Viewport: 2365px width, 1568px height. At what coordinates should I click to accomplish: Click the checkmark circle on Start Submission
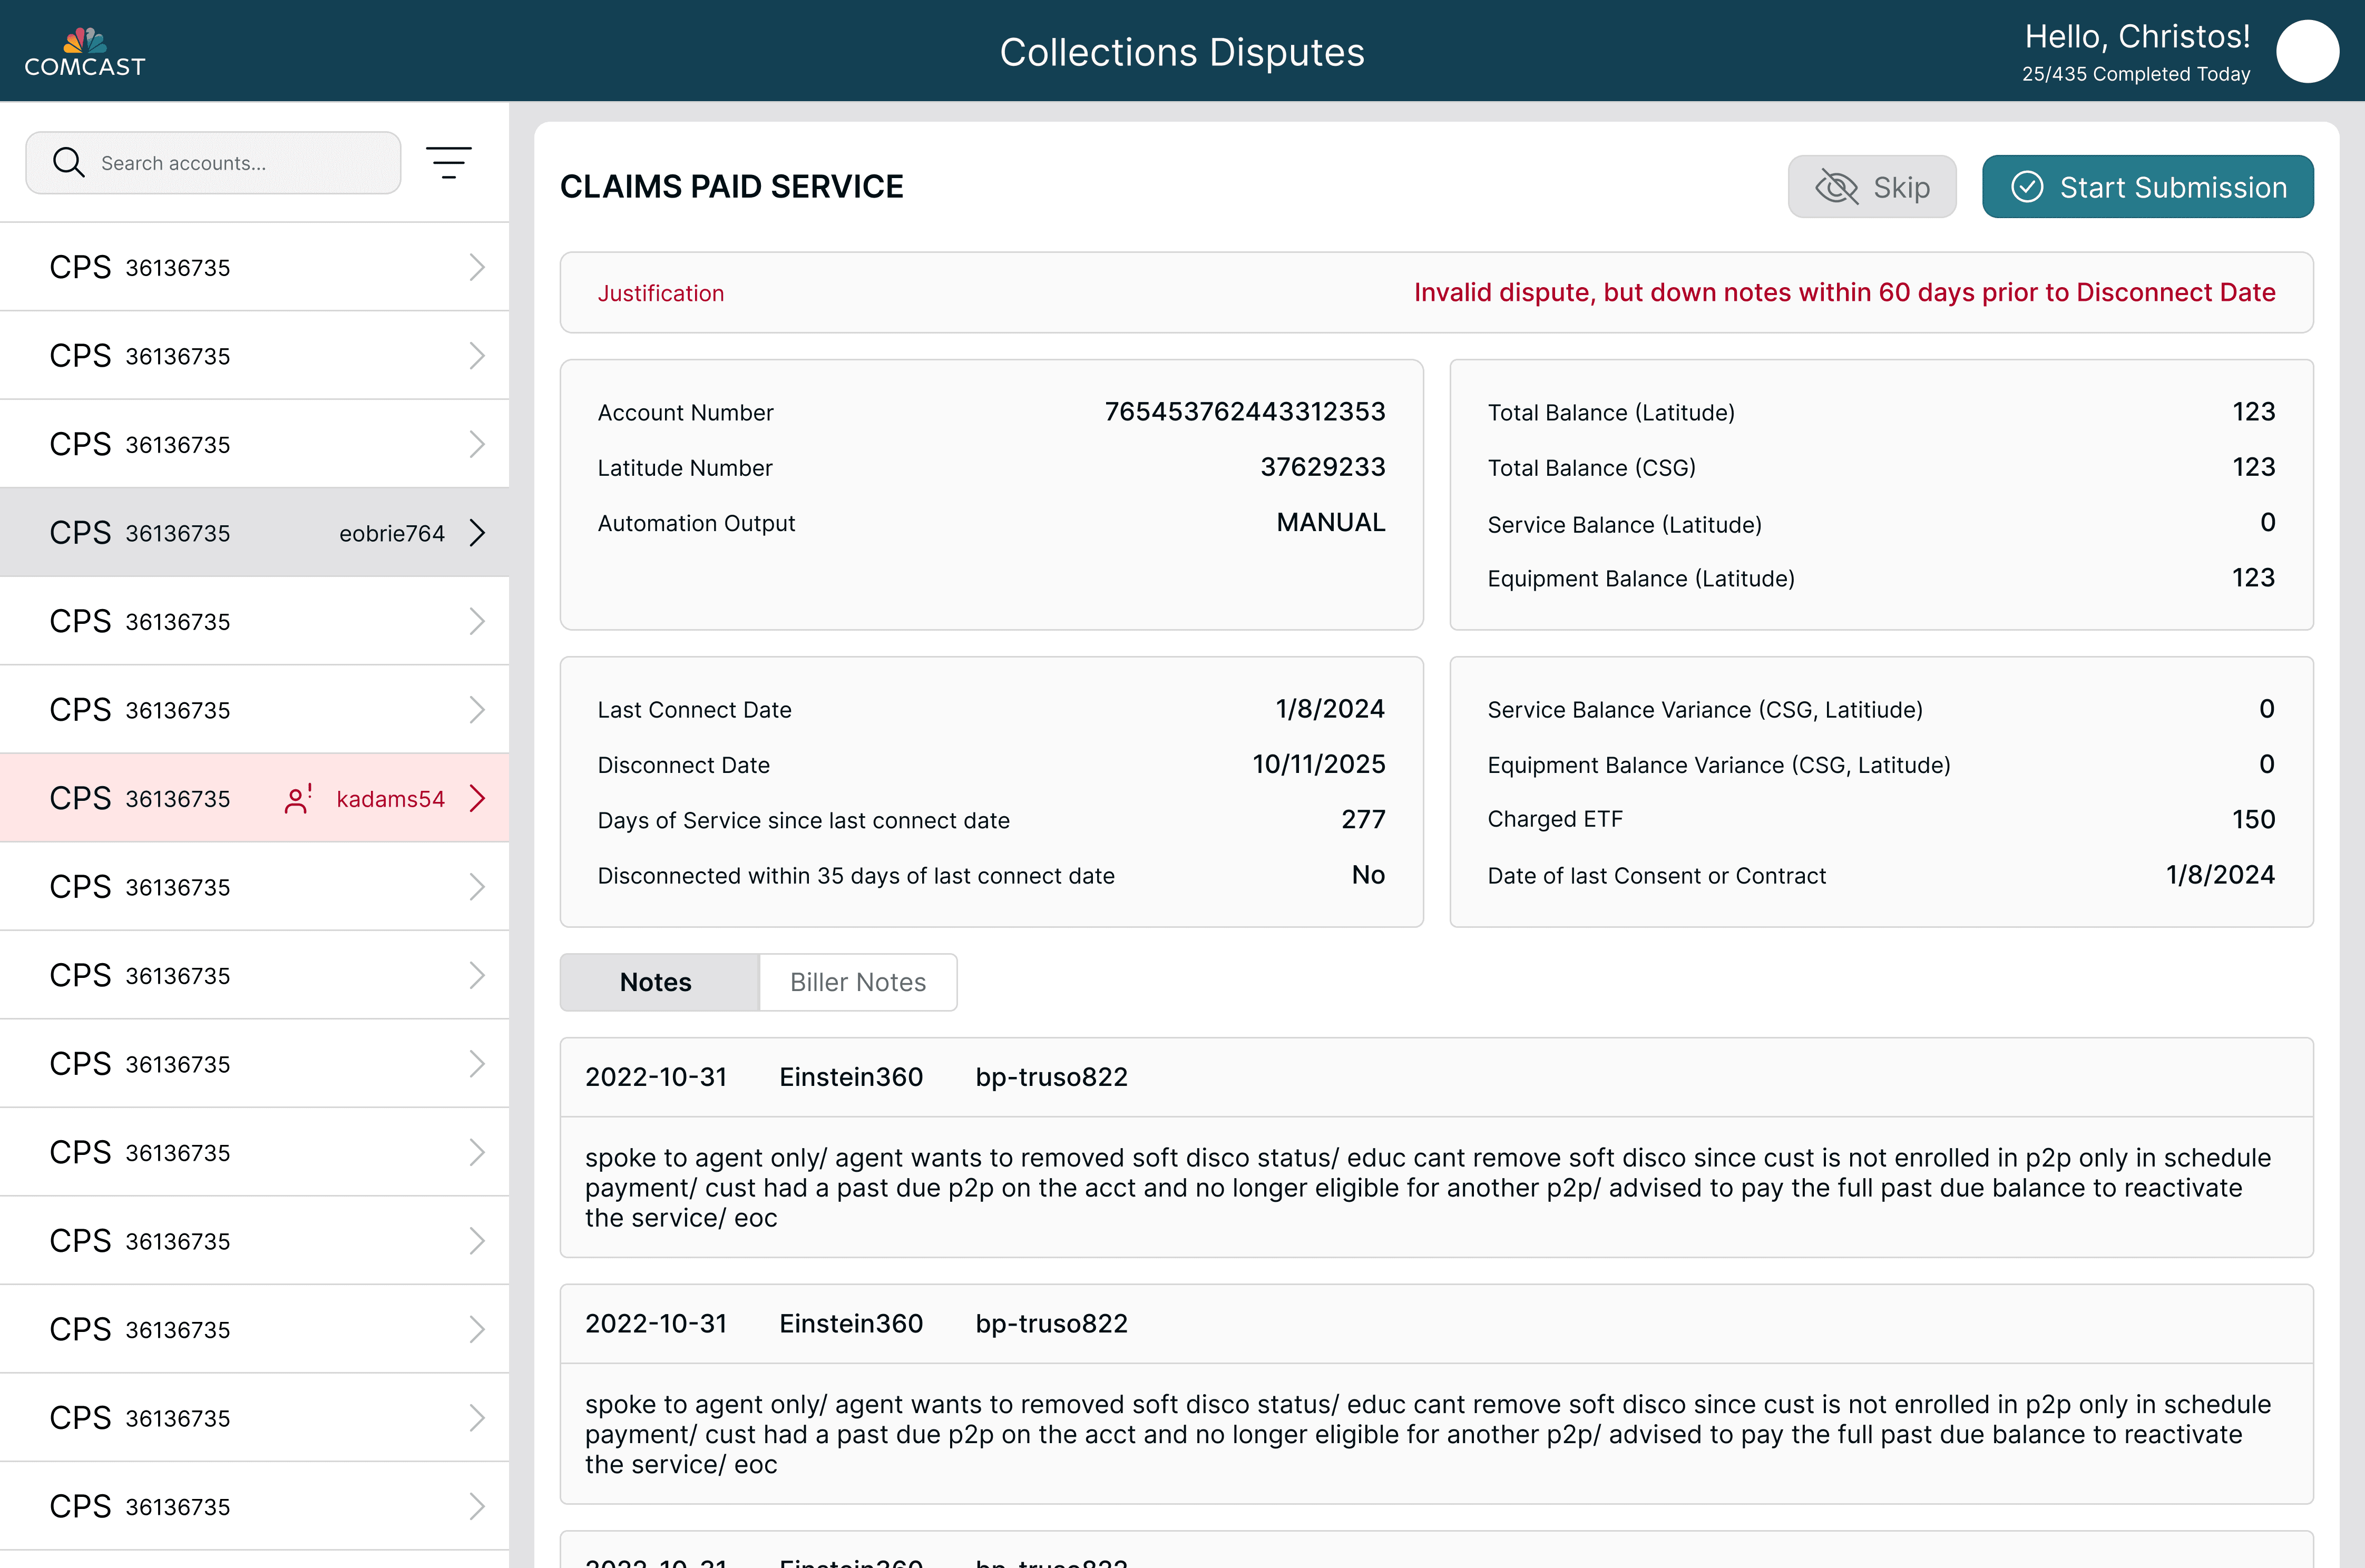click(x=2026, y=187)
